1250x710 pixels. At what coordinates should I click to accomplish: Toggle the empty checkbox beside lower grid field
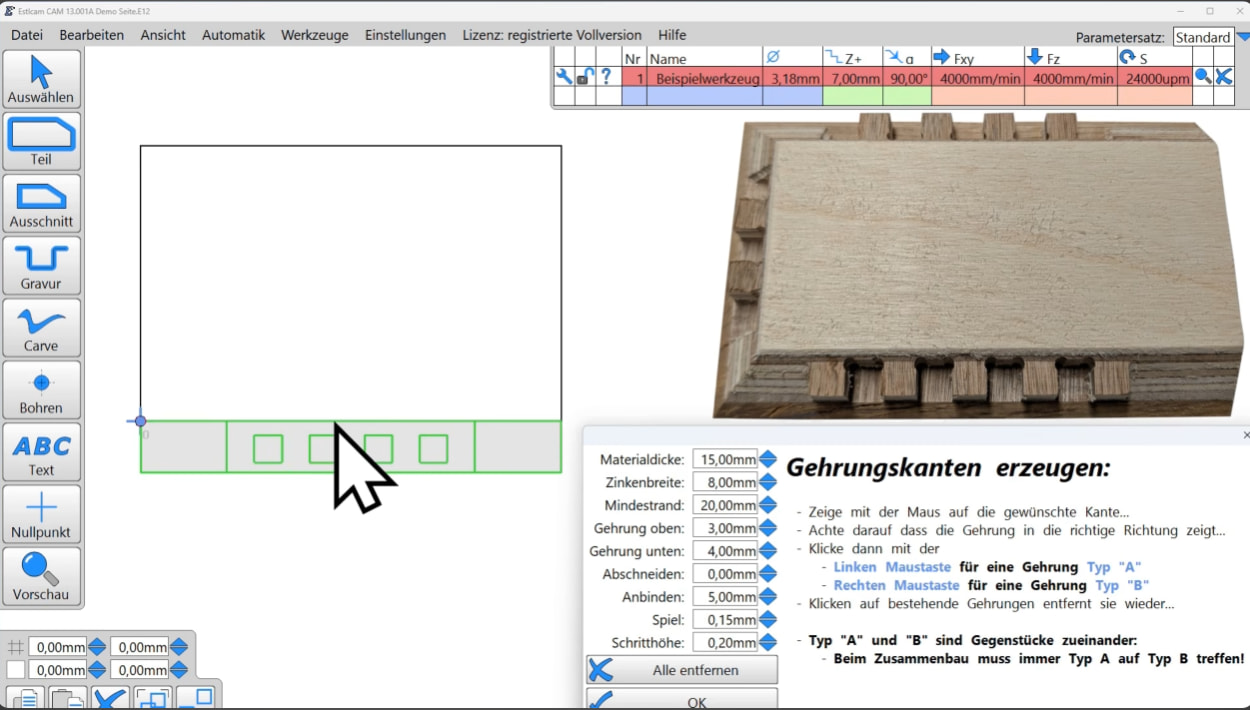[x=16, y=670]
